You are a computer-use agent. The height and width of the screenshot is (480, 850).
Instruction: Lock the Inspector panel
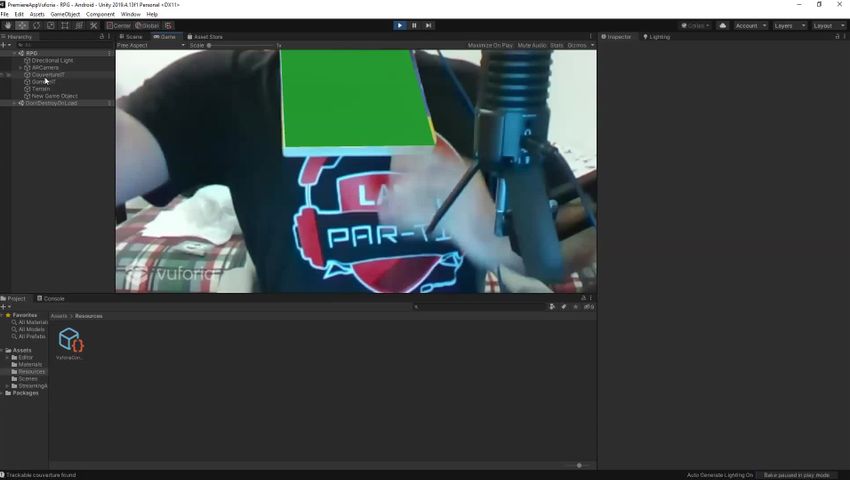click(x=837, y=36)
